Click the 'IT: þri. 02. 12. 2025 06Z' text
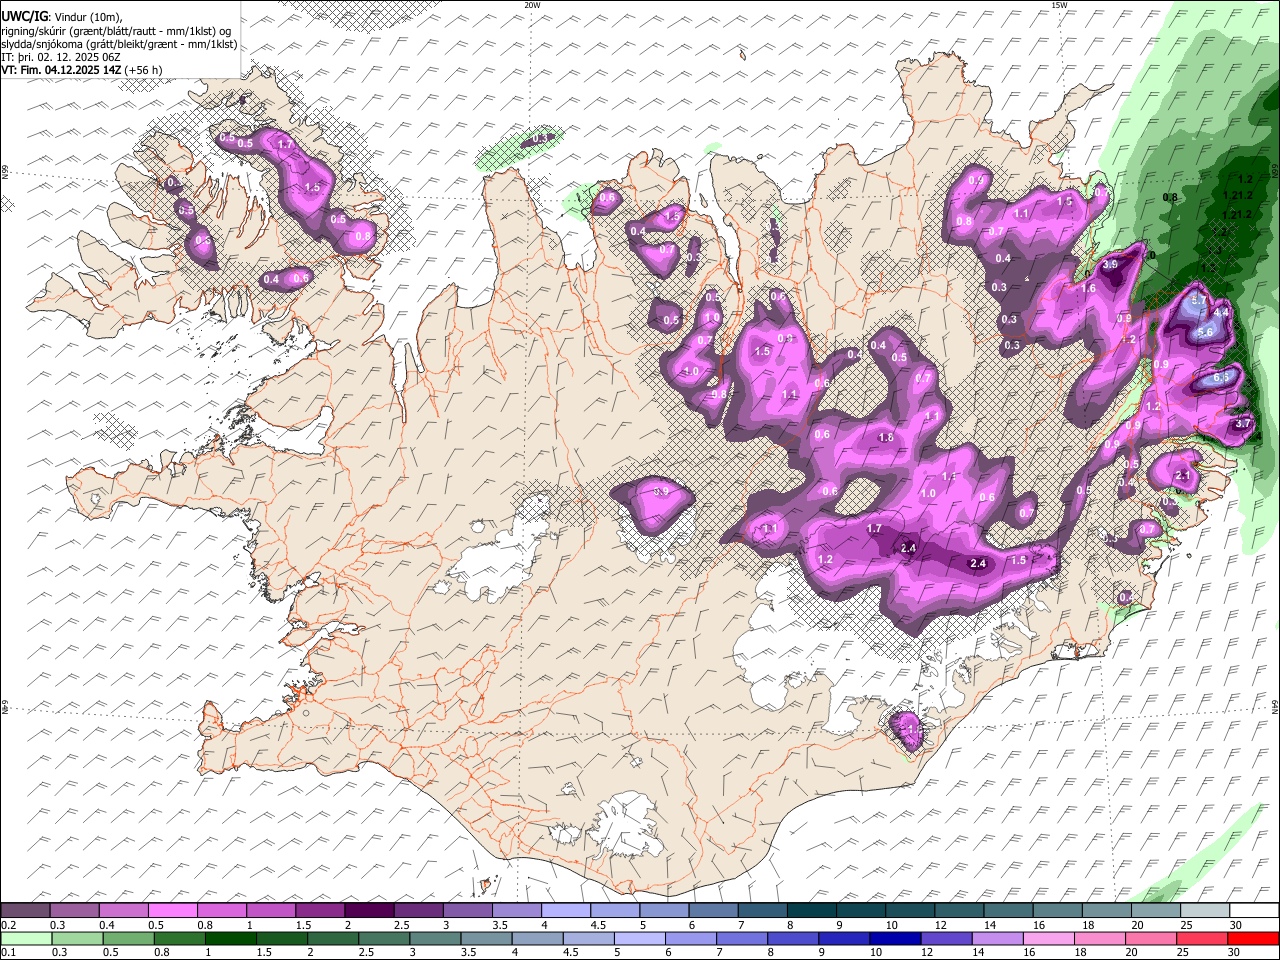This screenshot has width=1280, height=960. 61,57
